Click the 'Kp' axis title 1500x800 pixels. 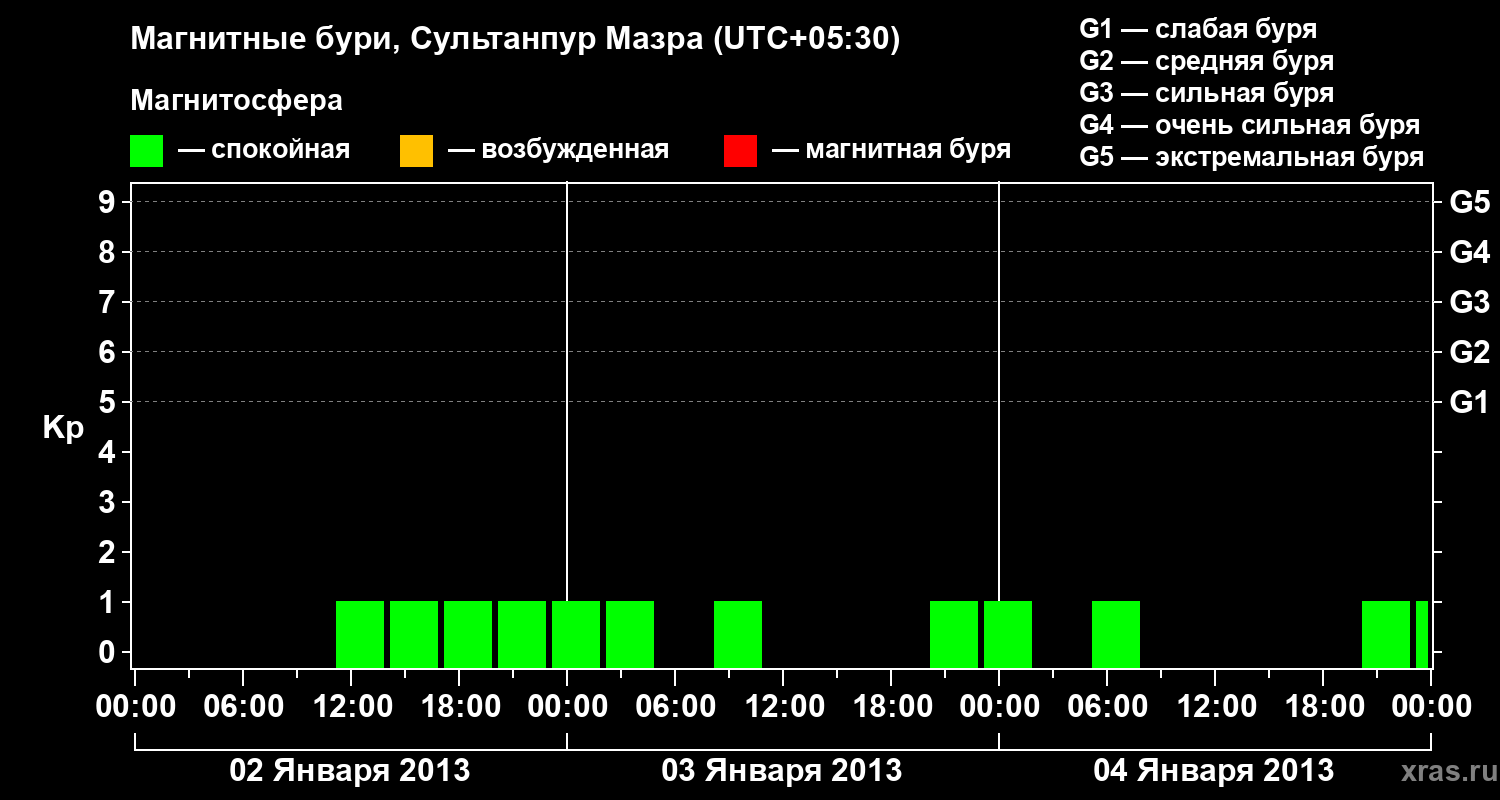[x=63, y=428]
